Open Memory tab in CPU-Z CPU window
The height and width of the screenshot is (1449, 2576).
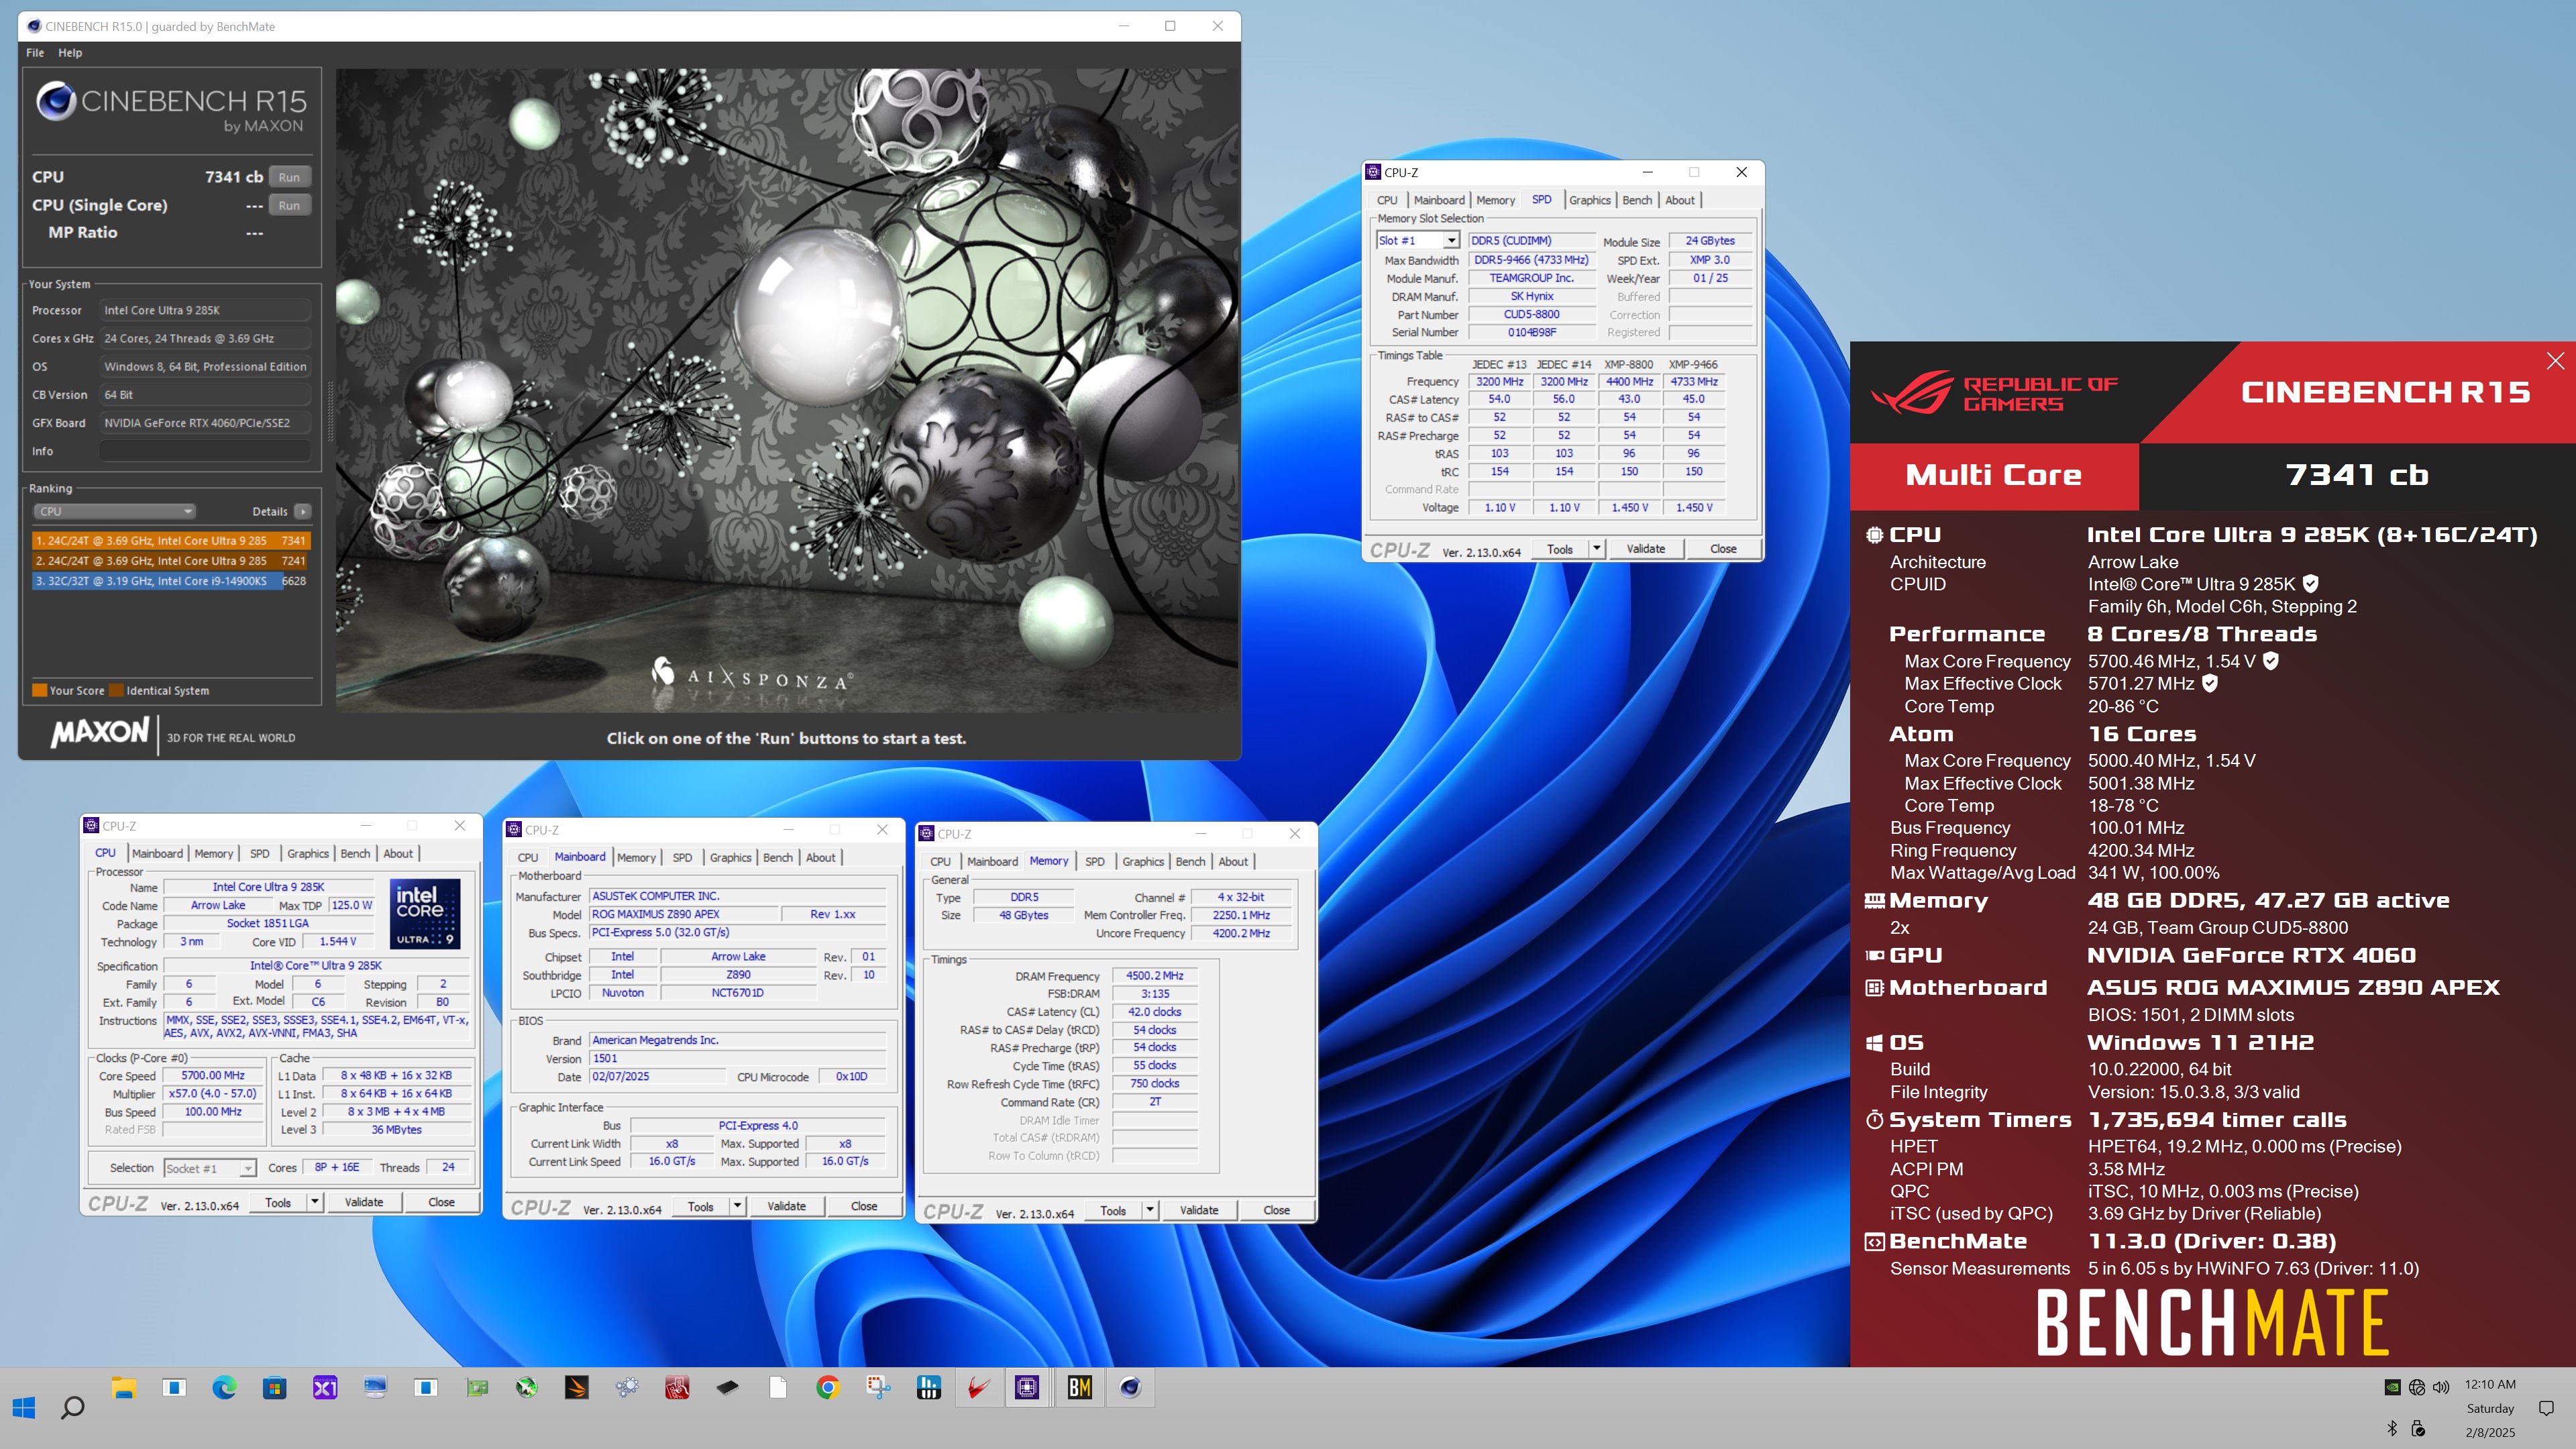pyautogui.click(x=213, y=853)
